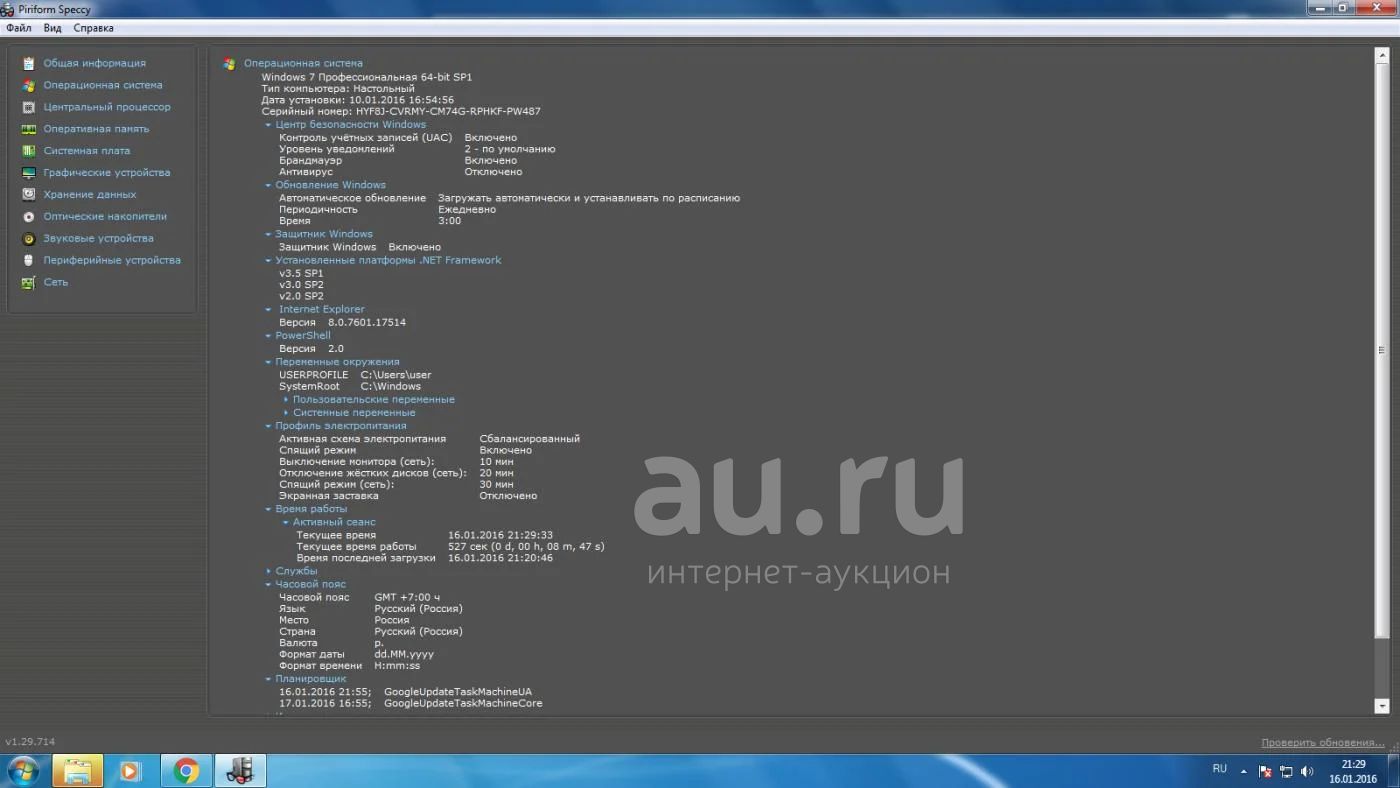Collapse the Время работы section

pos(268,509)
